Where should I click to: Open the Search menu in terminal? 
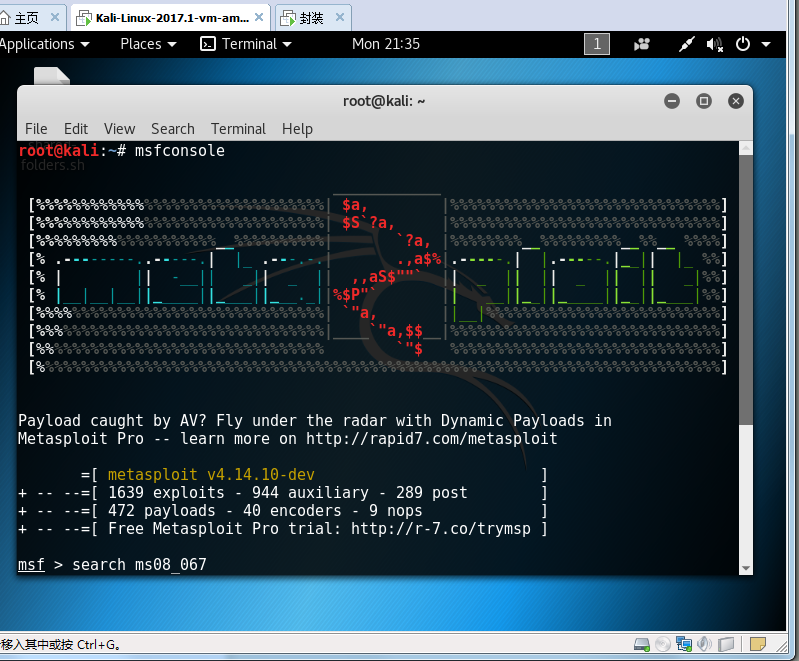coord(173,129)
